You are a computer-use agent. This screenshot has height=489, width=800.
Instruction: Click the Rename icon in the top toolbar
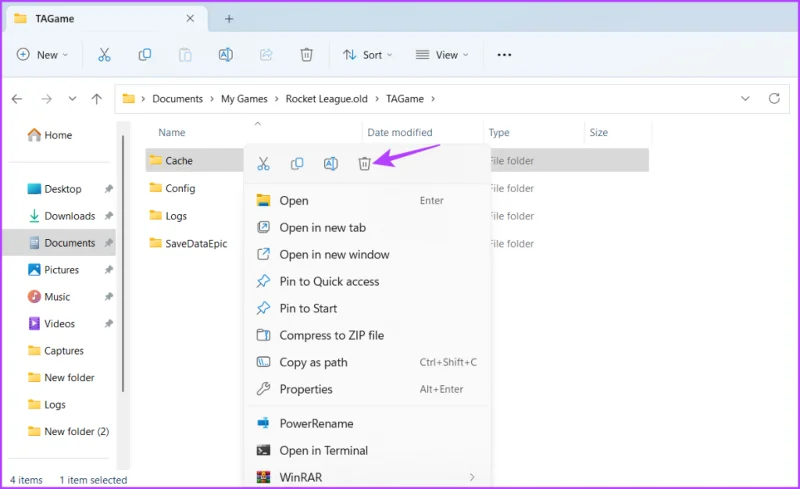click(x=226, y=55)
